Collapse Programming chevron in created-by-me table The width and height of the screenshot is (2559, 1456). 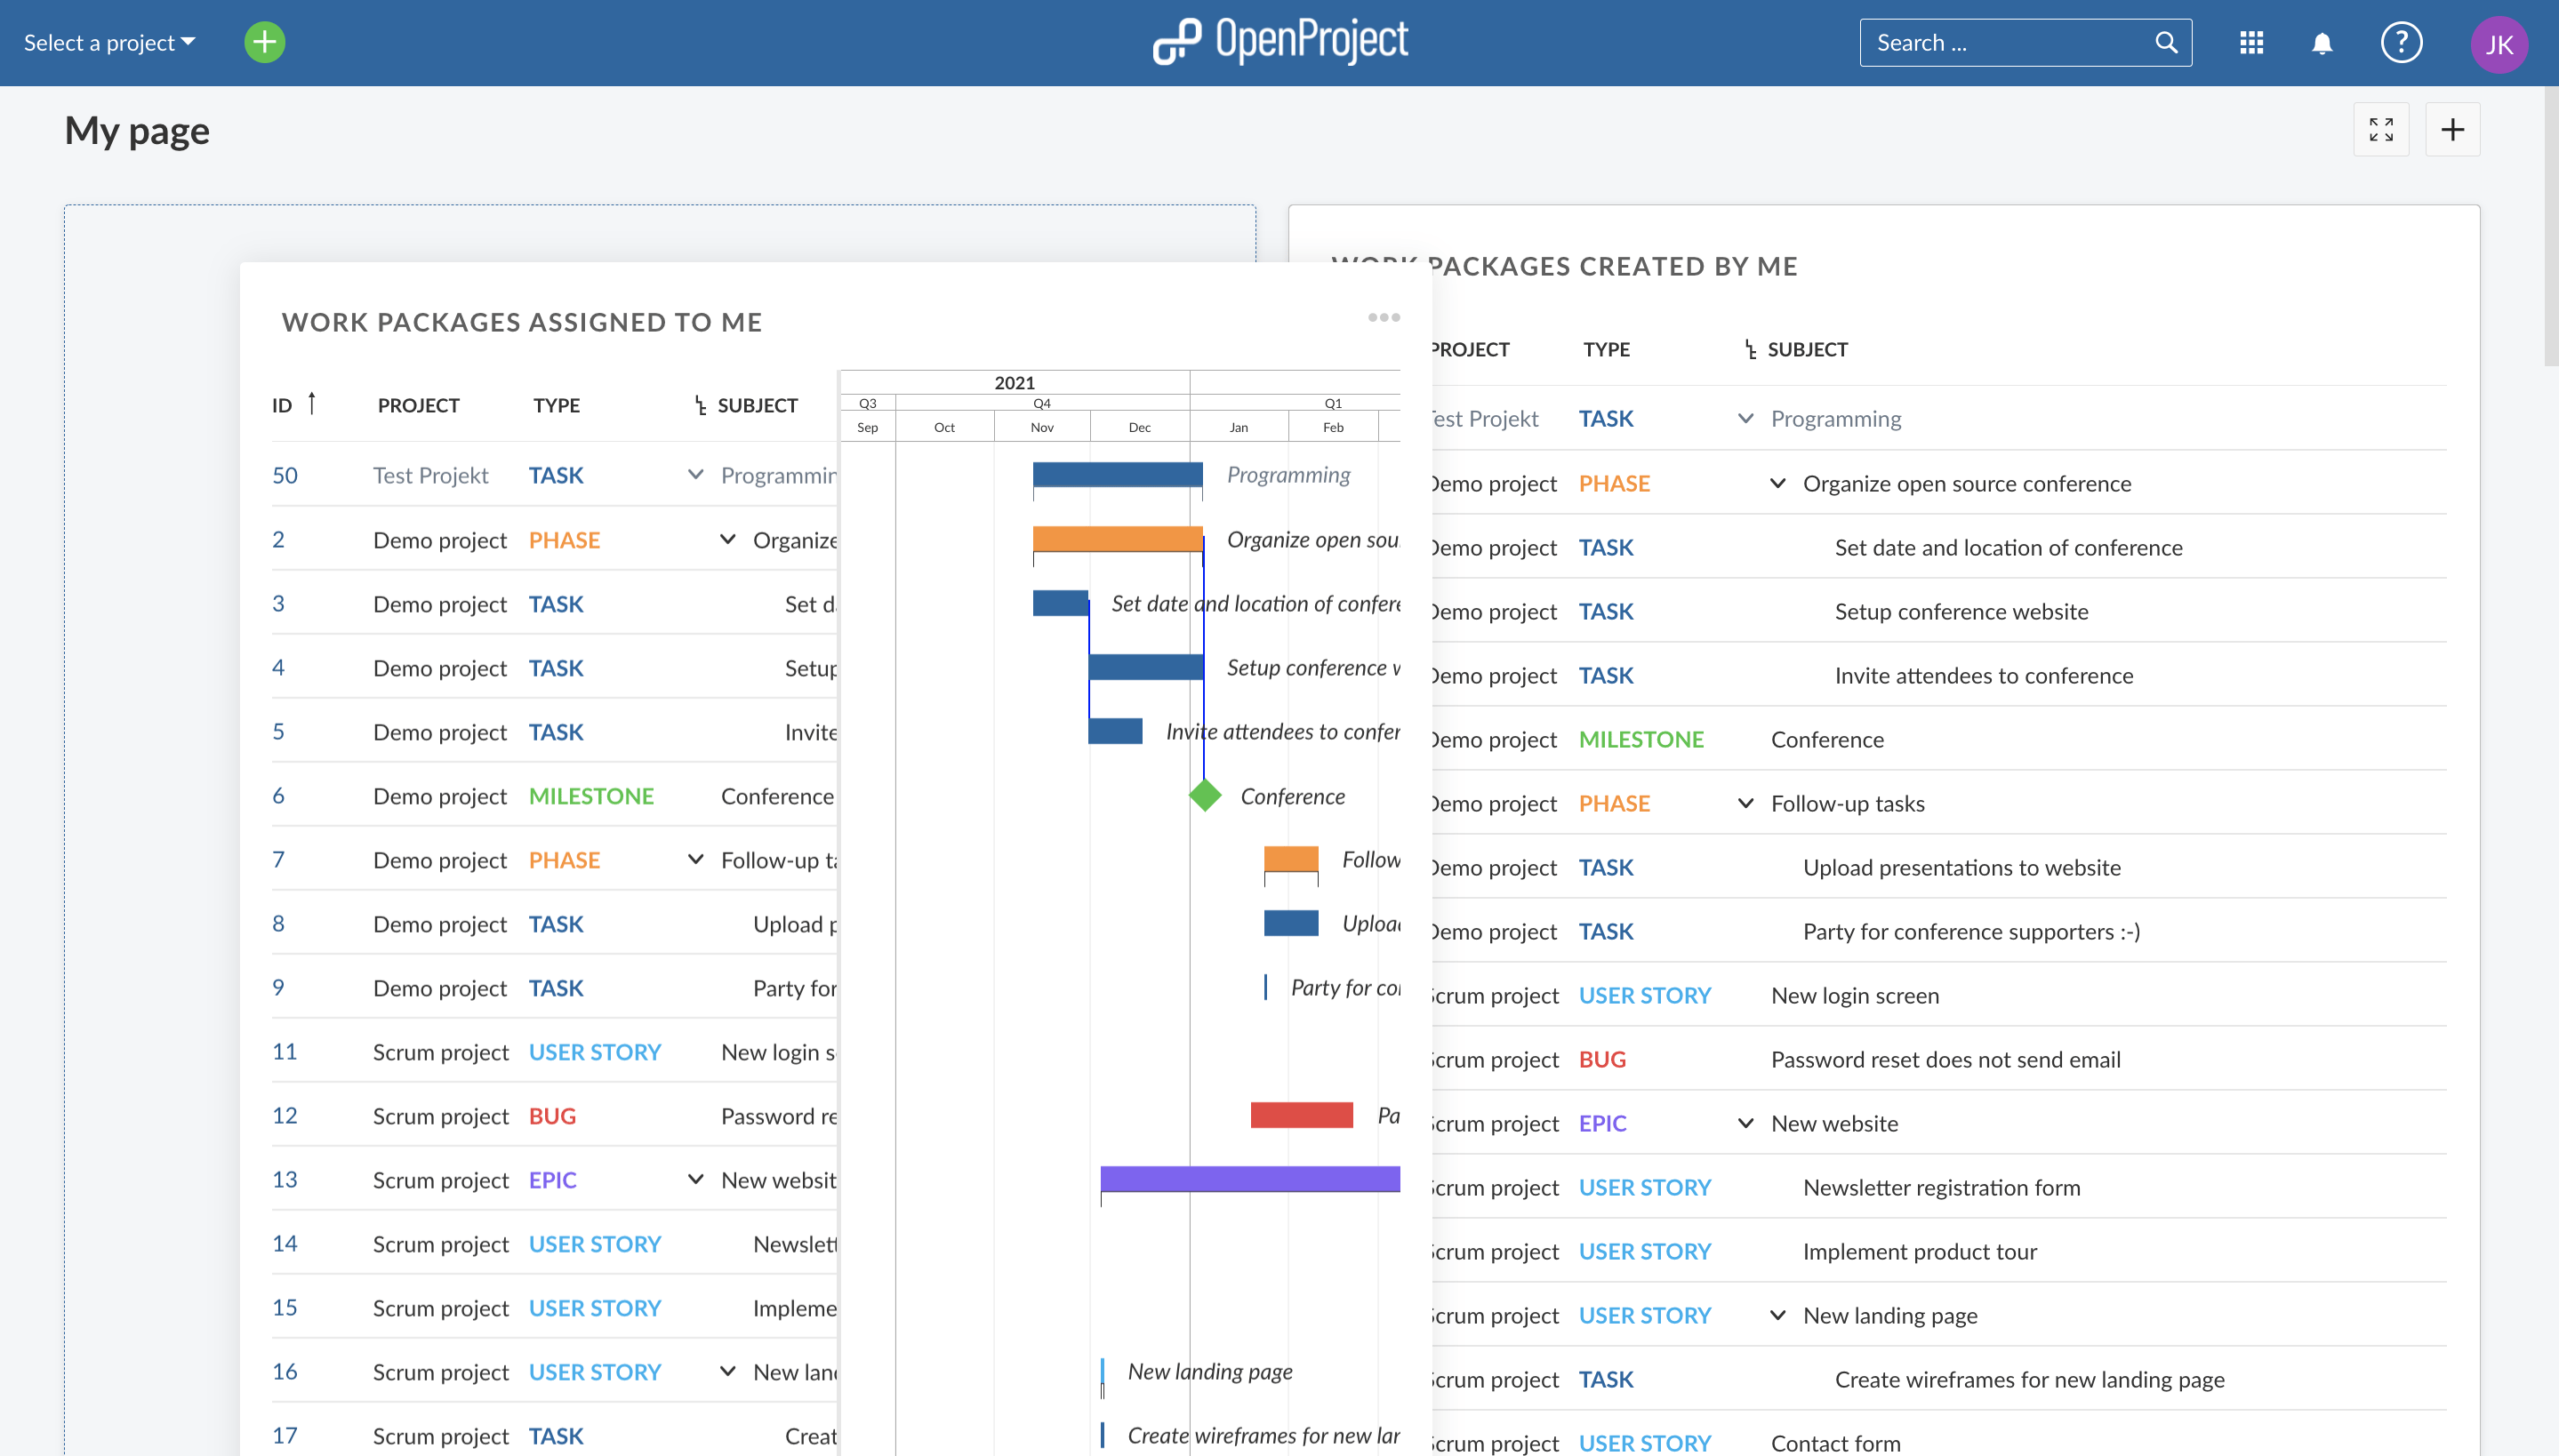click(x=1746, y=418)
